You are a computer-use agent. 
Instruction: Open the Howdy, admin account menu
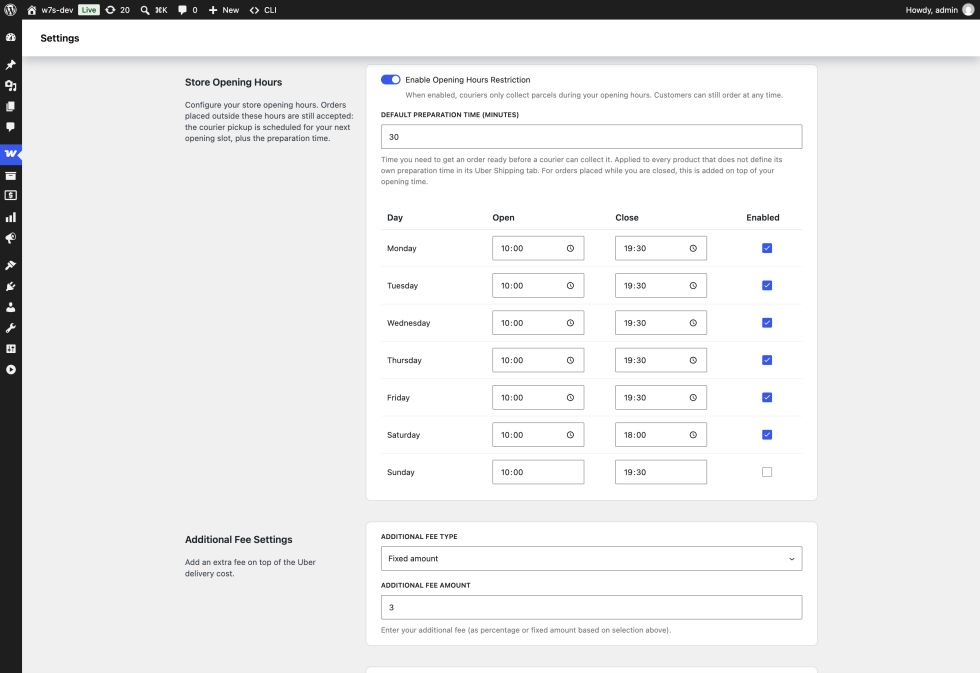pyautogui.click(x=939, y=10)
